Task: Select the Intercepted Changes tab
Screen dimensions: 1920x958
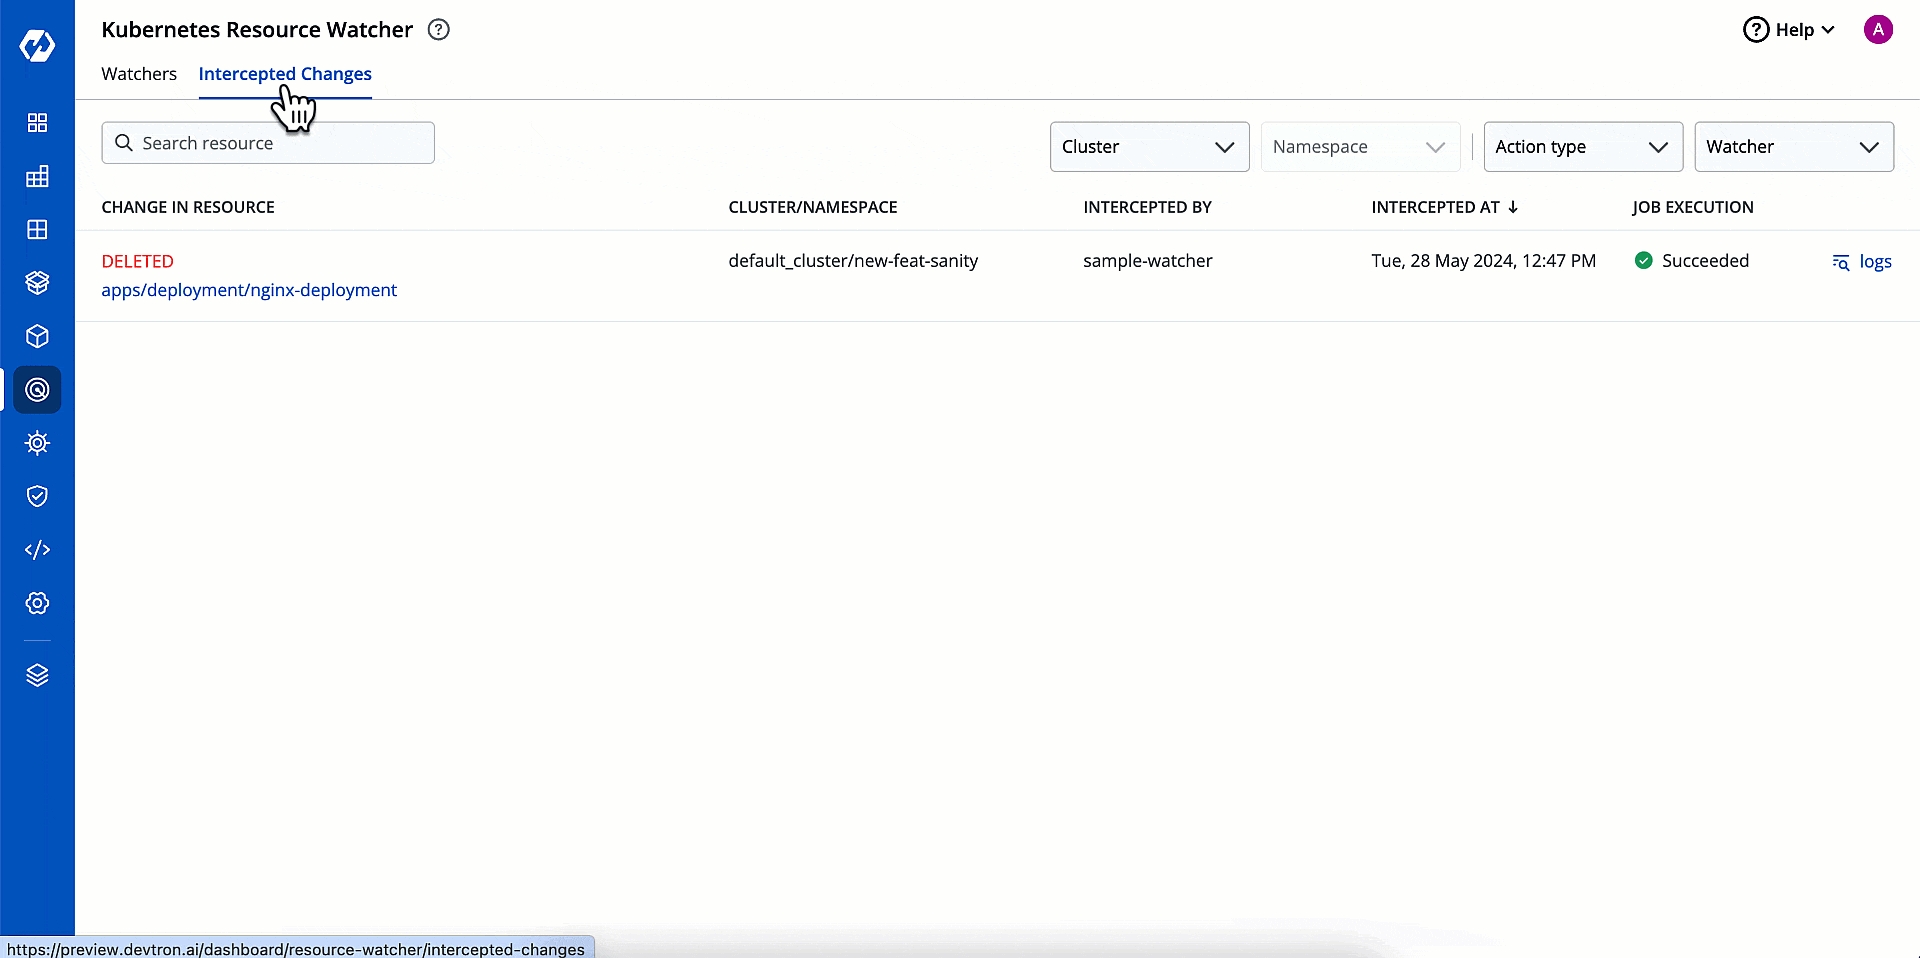Action: [285, 74]
